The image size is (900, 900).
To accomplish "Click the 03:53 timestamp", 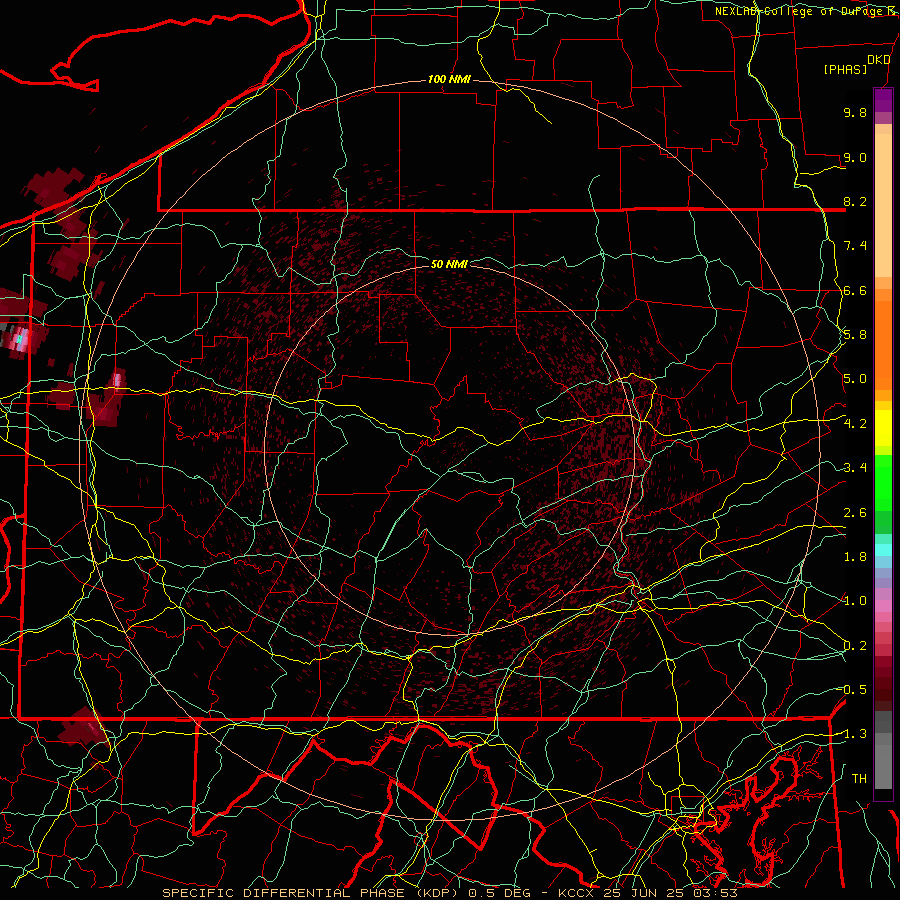I will click(x=716, y=893).
